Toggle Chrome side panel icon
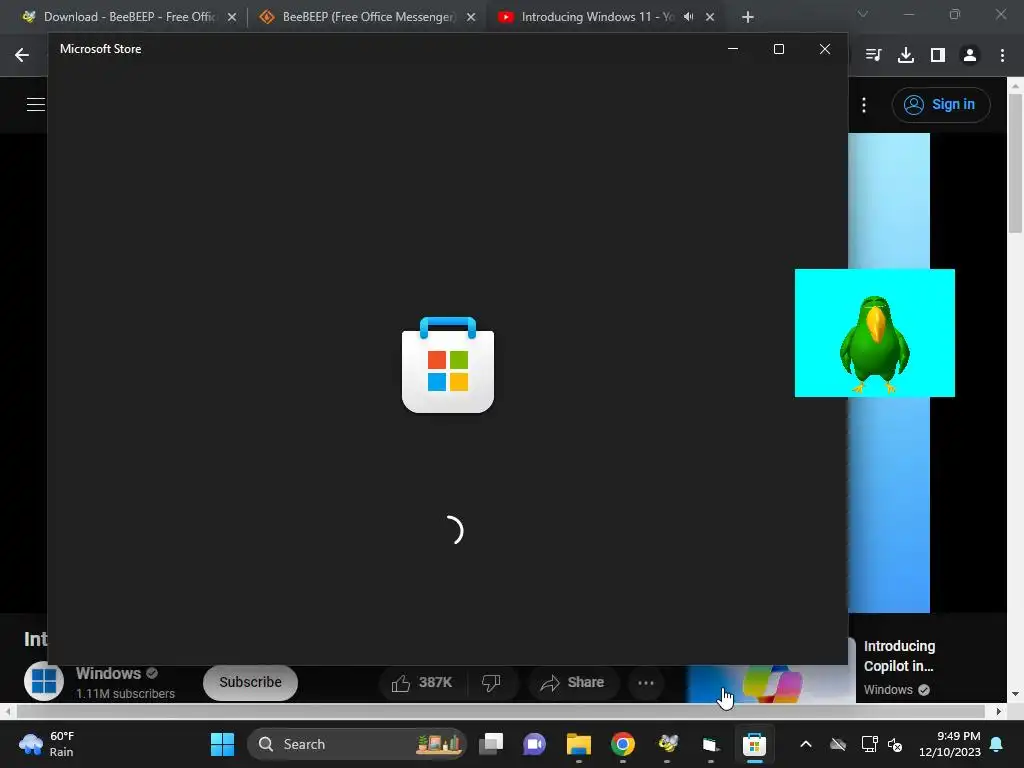1024x768 pixels. (x=938, y=55)
